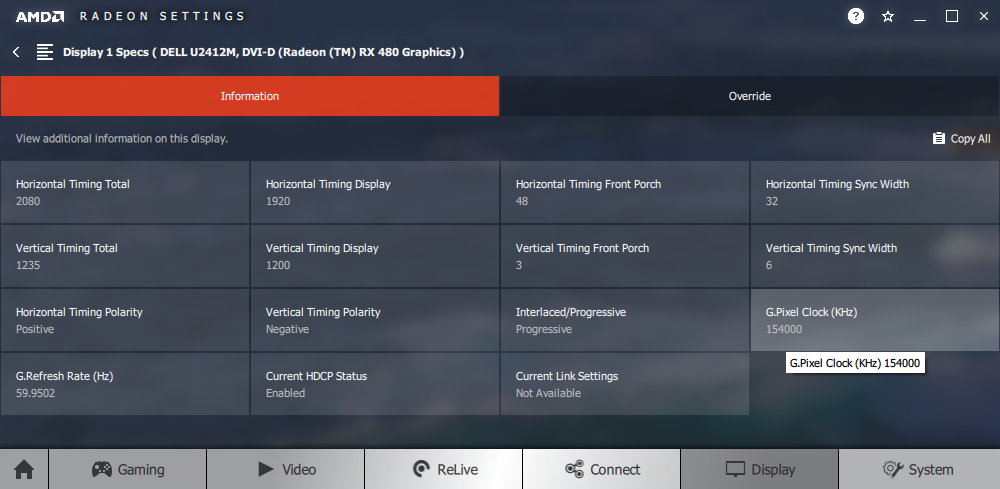Select the Vertical Timing Front Porch tile
Viewport: 1000px width, 489px height.
tap(625, 256)
